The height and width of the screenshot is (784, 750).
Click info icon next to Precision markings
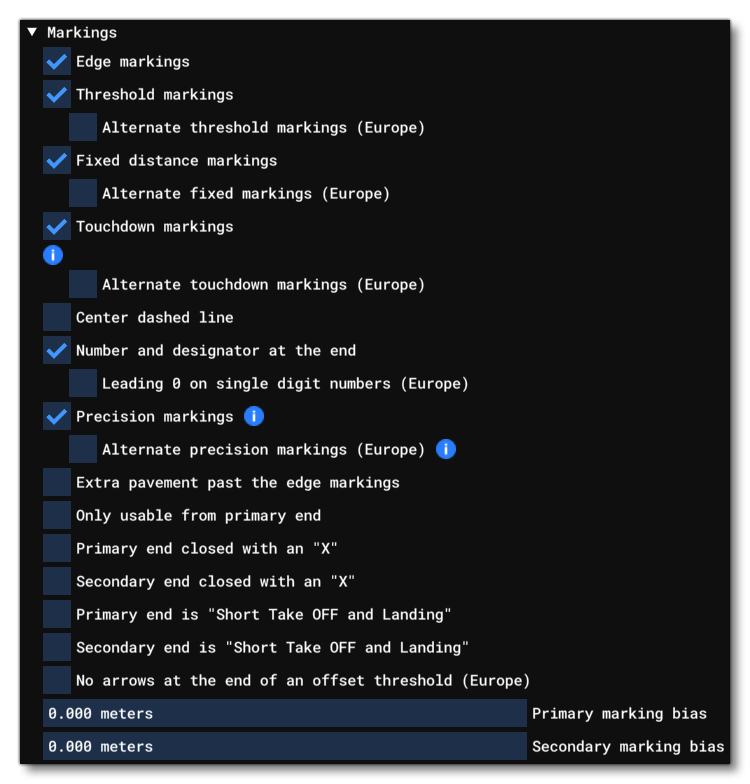[x=254, y=416]
